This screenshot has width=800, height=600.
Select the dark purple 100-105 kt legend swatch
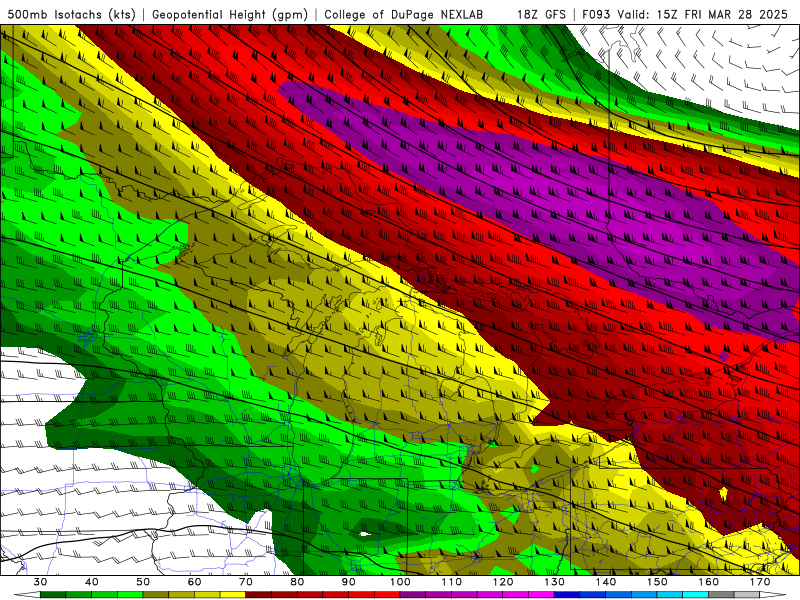413,595
